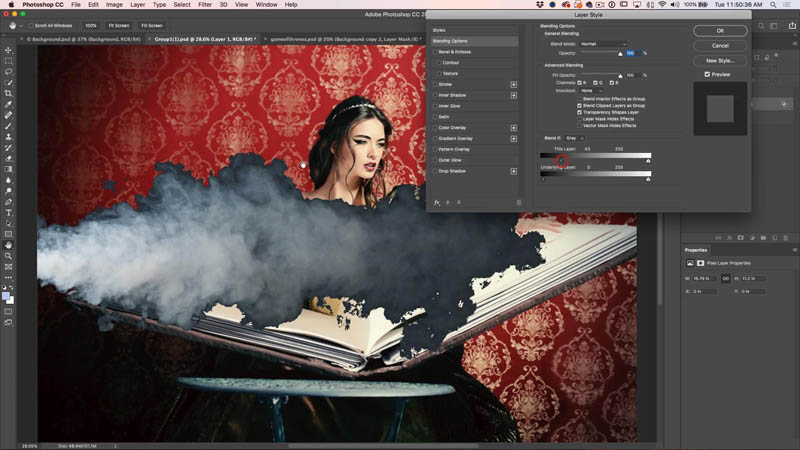
Task: Select the Lasso tool
Action: tap(8, 71)
